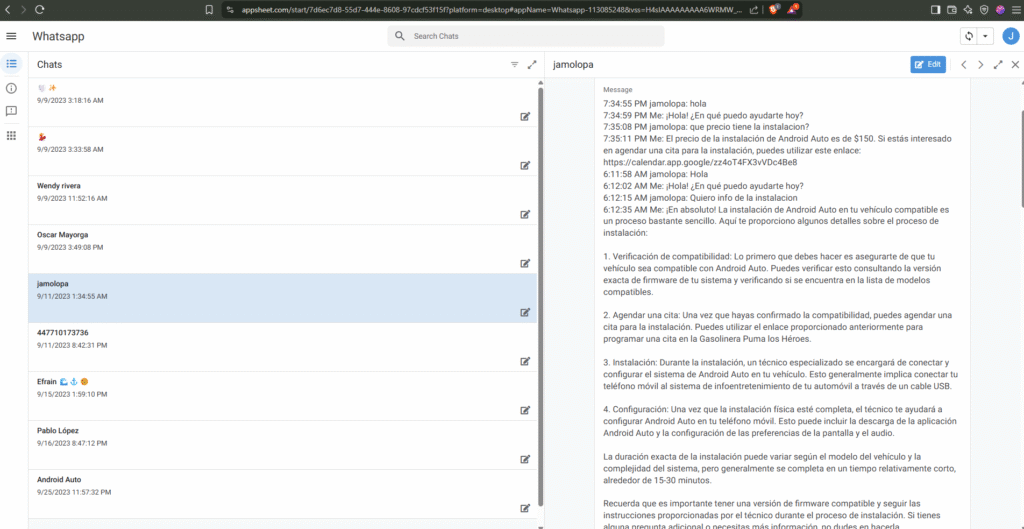Click the browser forward arrow

(x=23, y=10)
